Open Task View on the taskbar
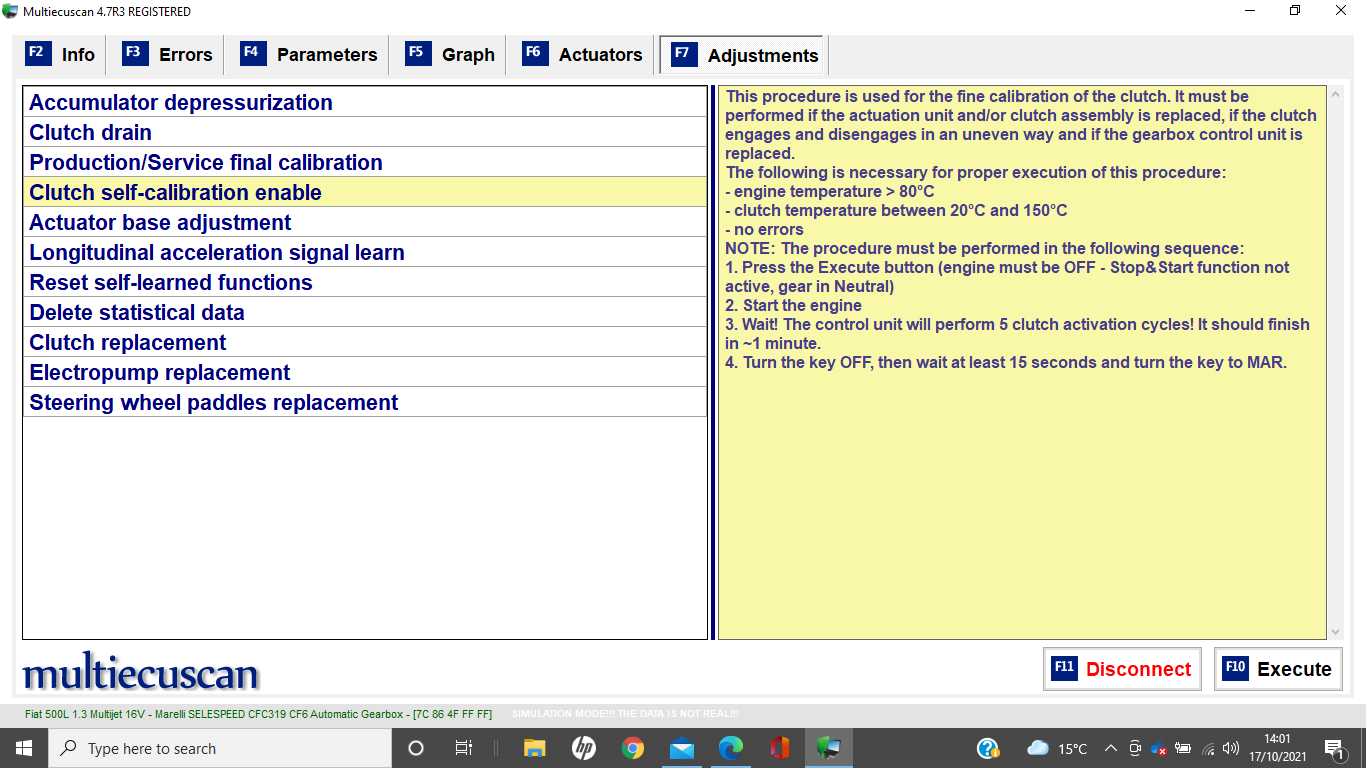 point(464,748)
